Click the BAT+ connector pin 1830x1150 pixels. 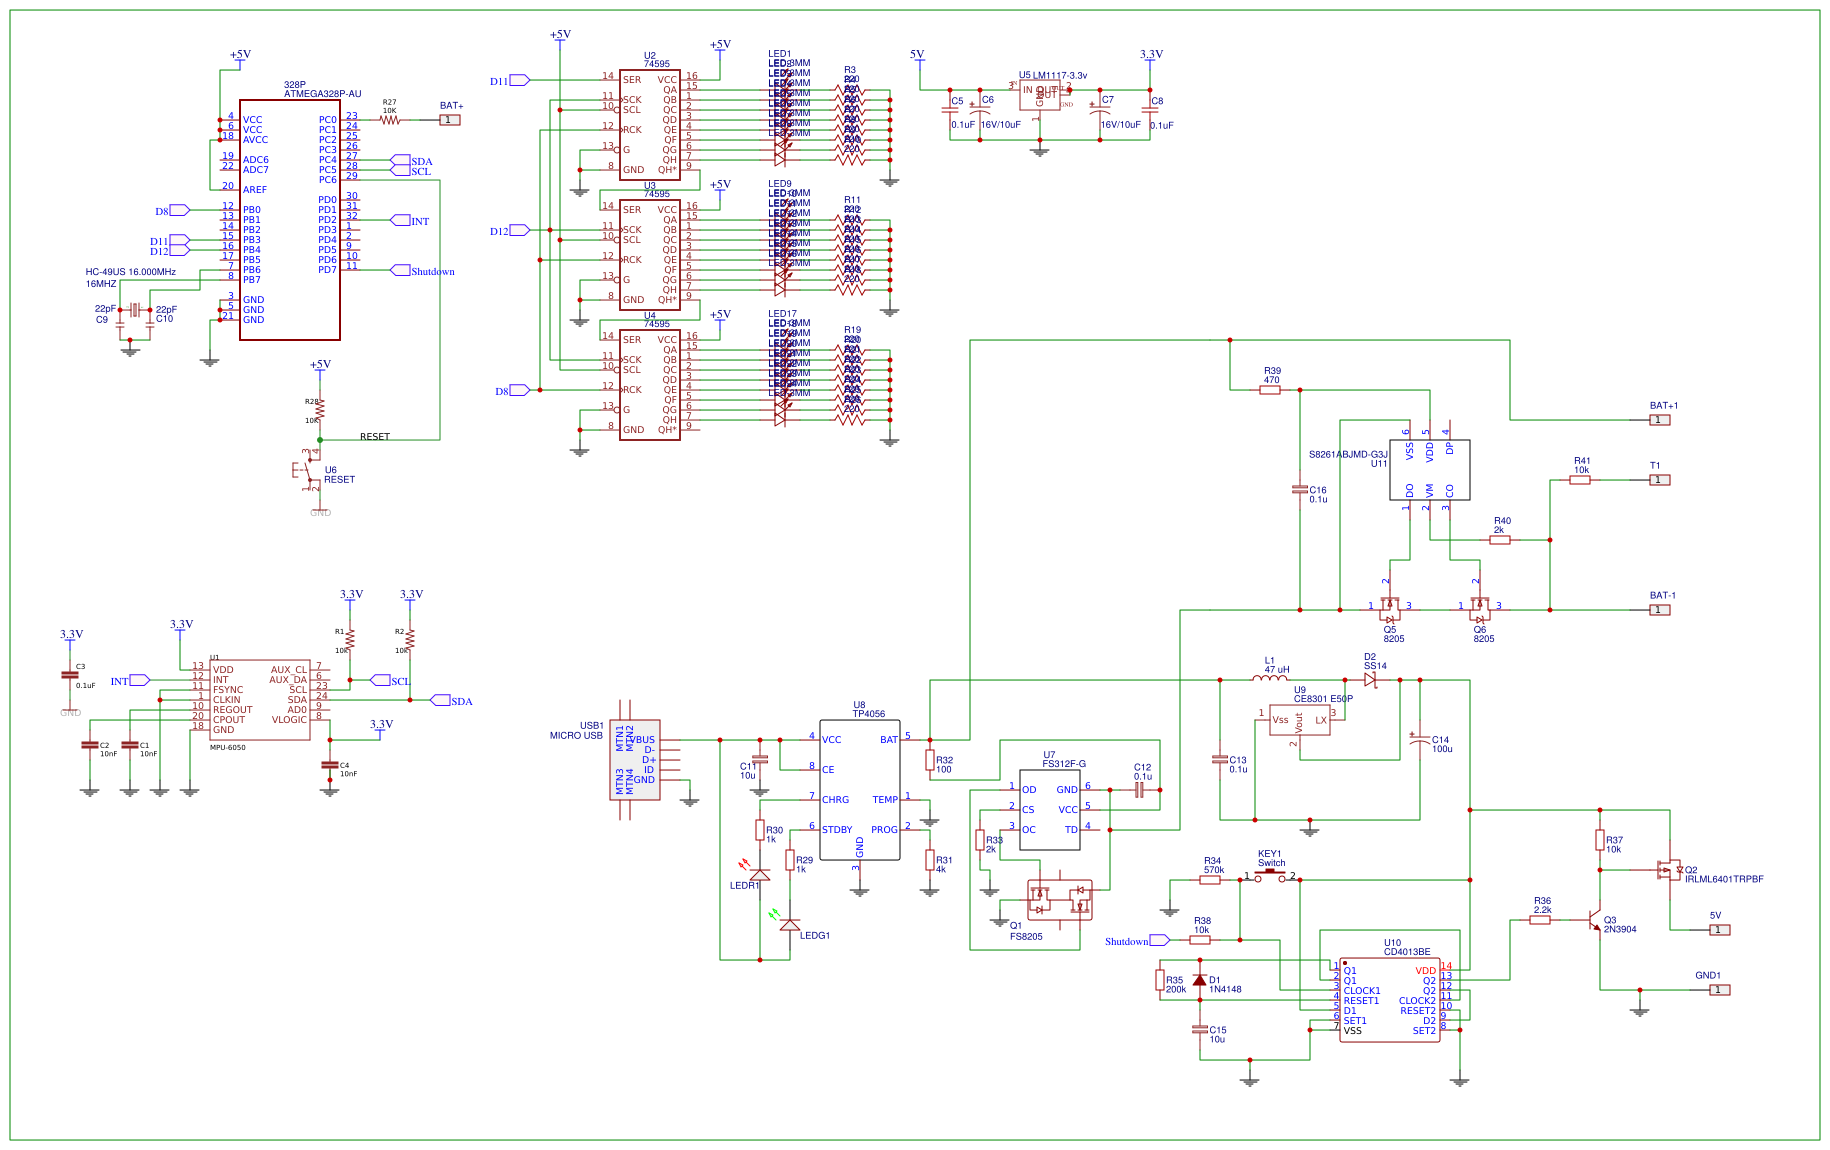point(450,118)
